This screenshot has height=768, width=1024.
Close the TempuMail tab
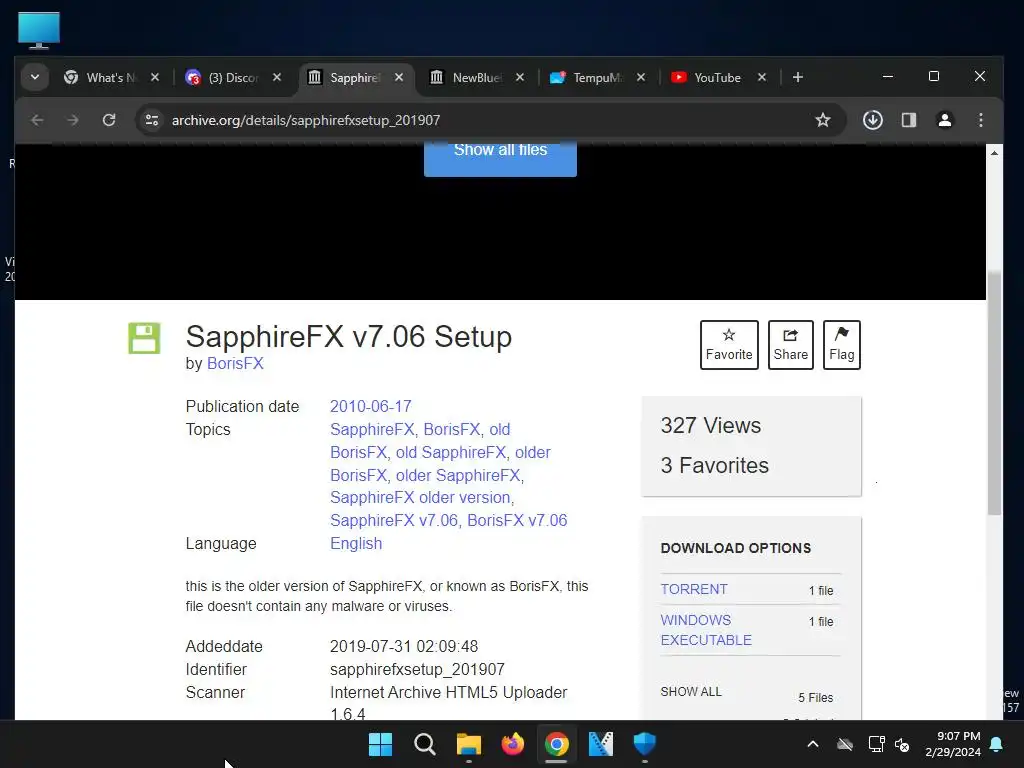(641, 77)
